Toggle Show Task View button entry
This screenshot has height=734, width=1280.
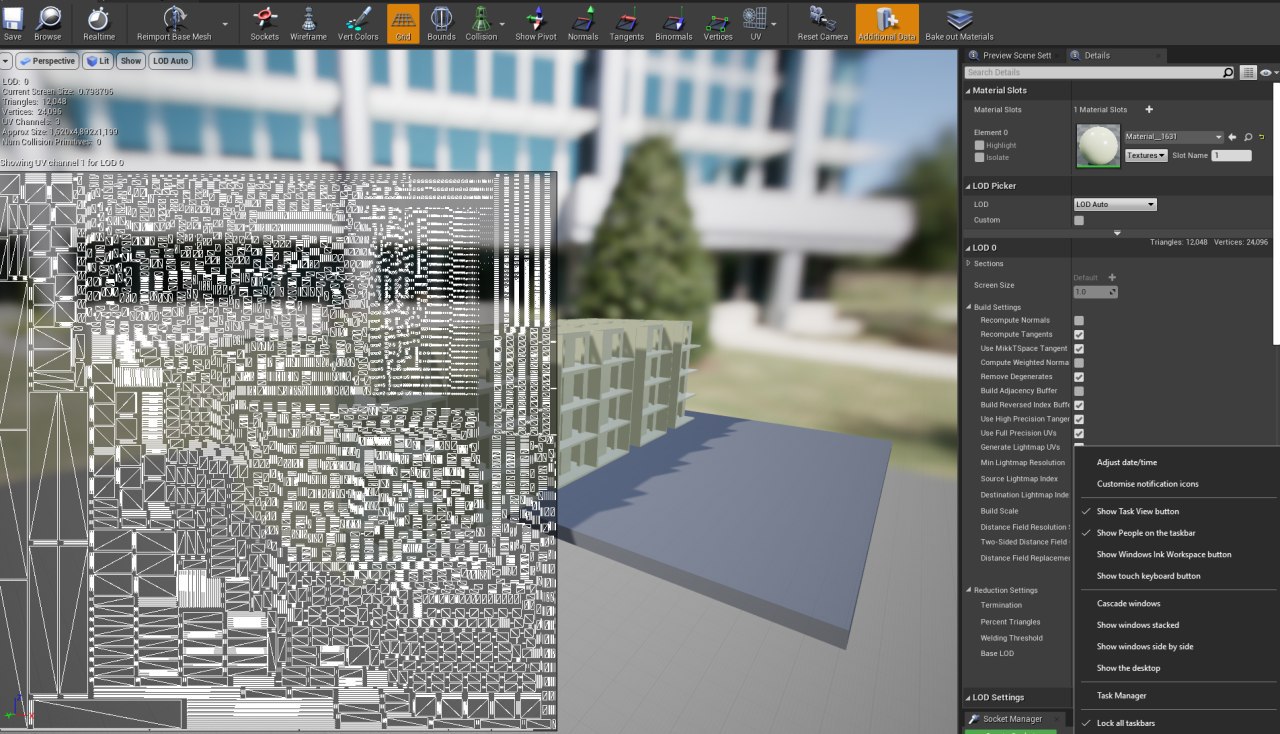click(1137, 511)
